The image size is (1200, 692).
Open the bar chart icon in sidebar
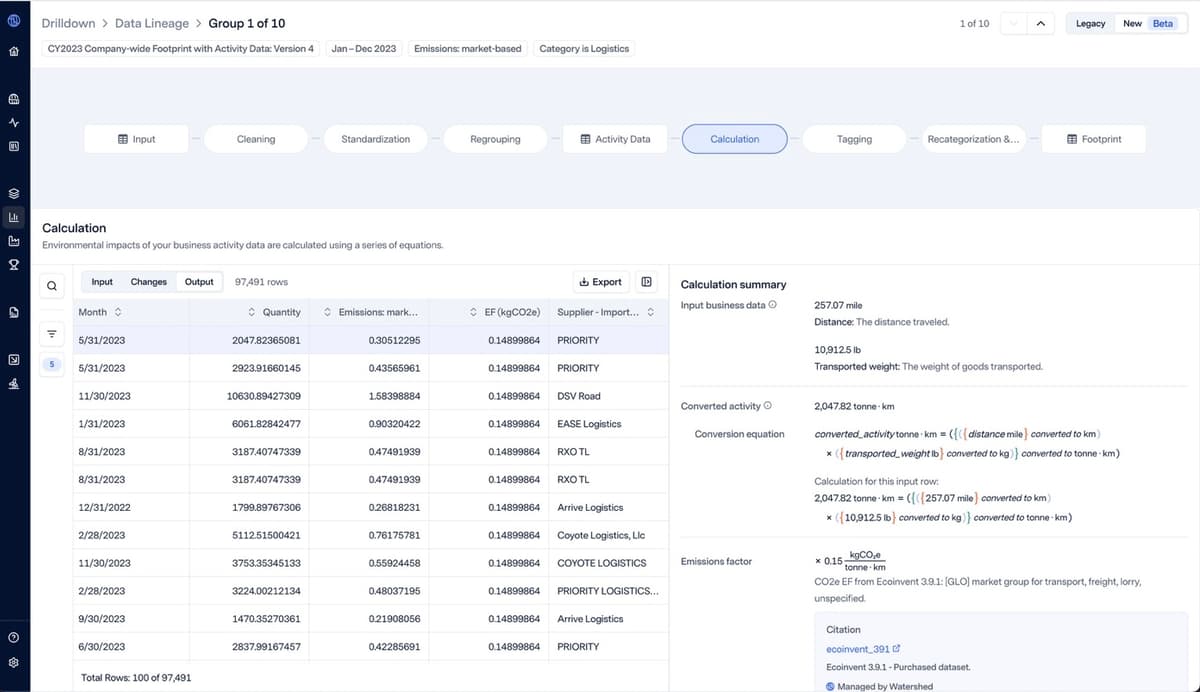[14, 217]
